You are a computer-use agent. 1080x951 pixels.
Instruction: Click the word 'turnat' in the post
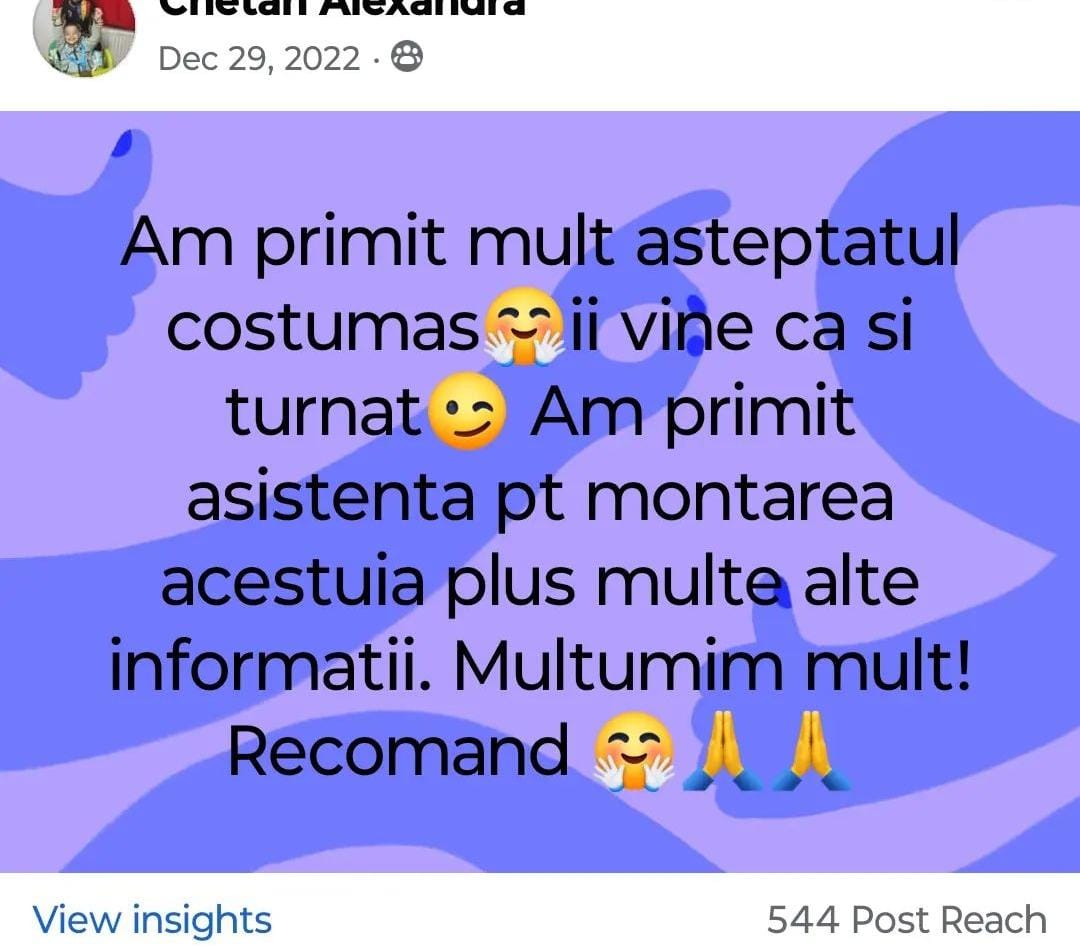tap(323, 412)
